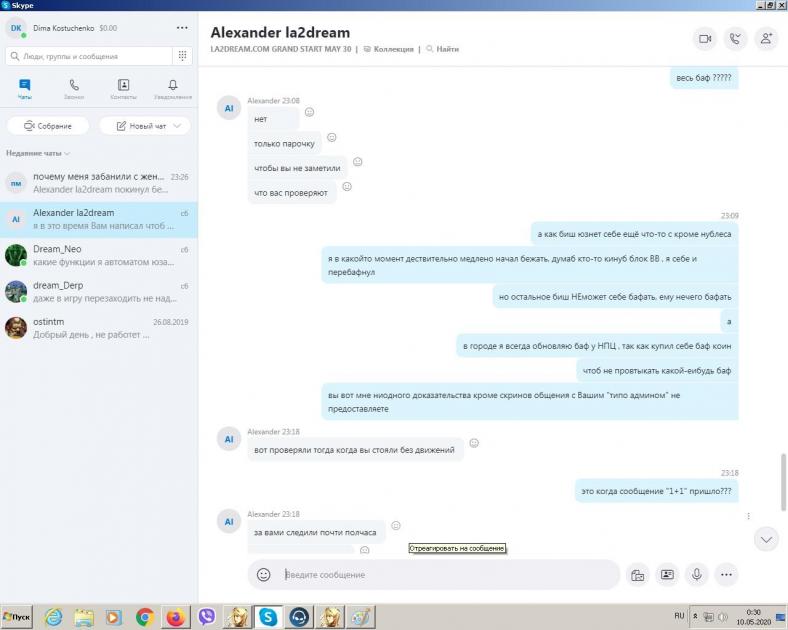The image size is (788, 630).
Task: Open more options beside Dima Kostuchenko
Action: (181, 28)
